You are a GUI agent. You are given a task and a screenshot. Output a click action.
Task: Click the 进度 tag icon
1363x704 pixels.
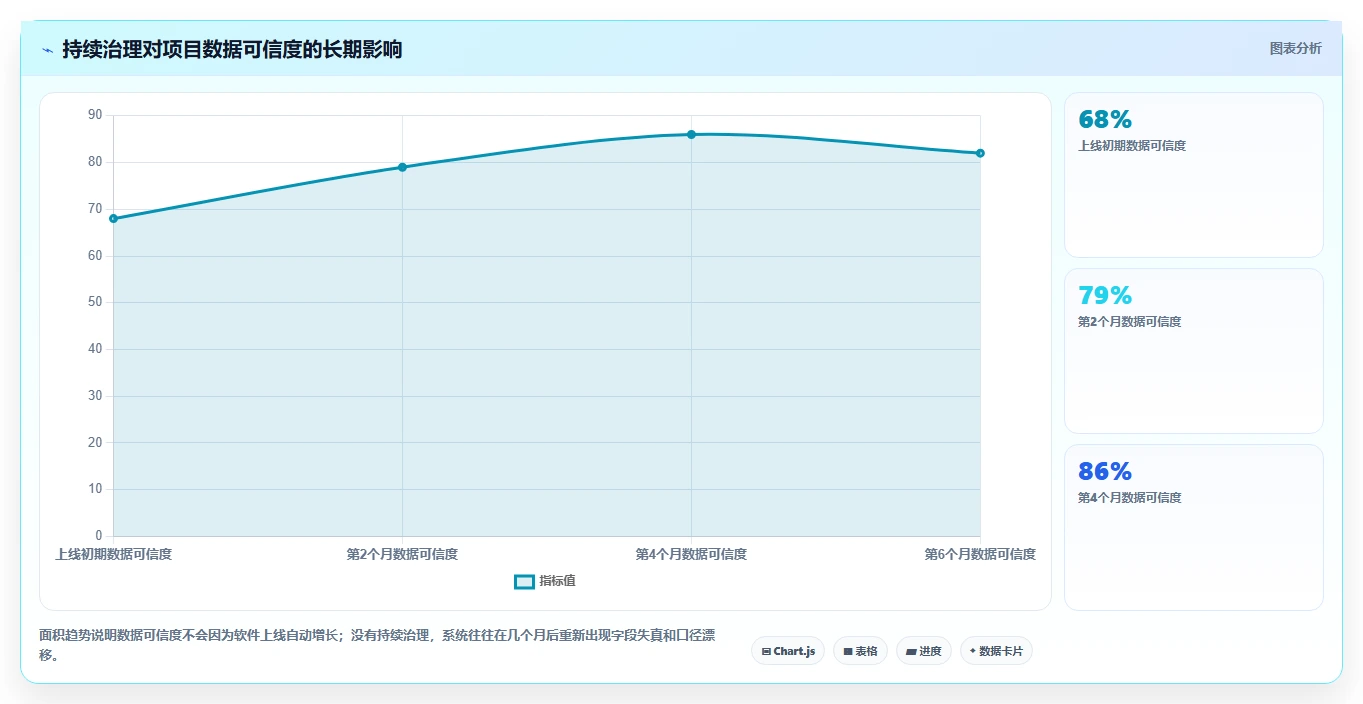pos(911,651)
